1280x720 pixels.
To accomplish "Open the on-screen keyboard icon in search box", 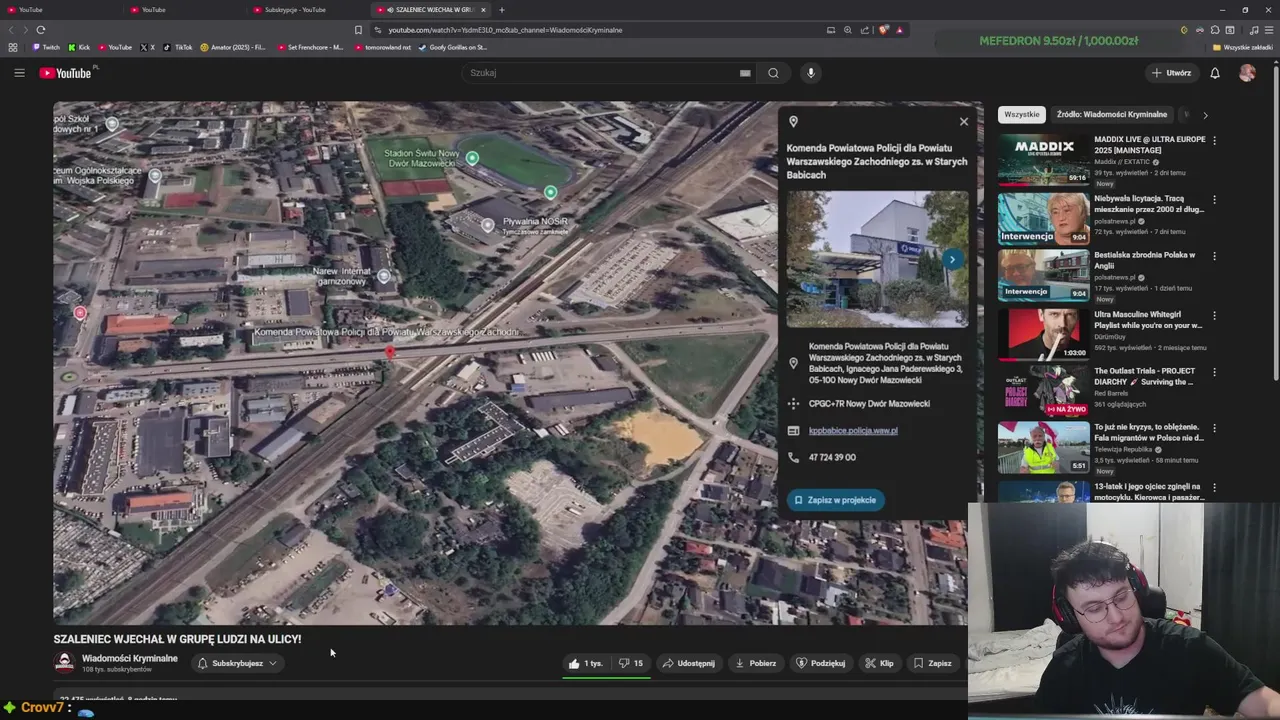I will pyautogui.click(x=745, y=73).
